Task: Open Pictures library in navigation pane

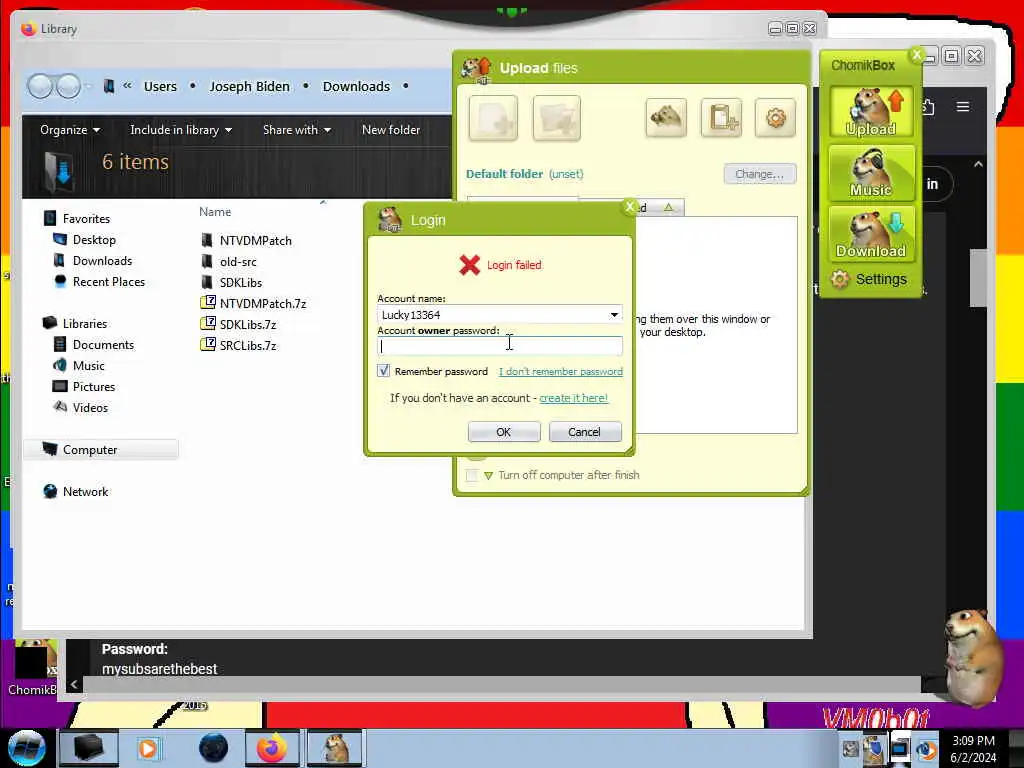Action: tap(84, 386)
